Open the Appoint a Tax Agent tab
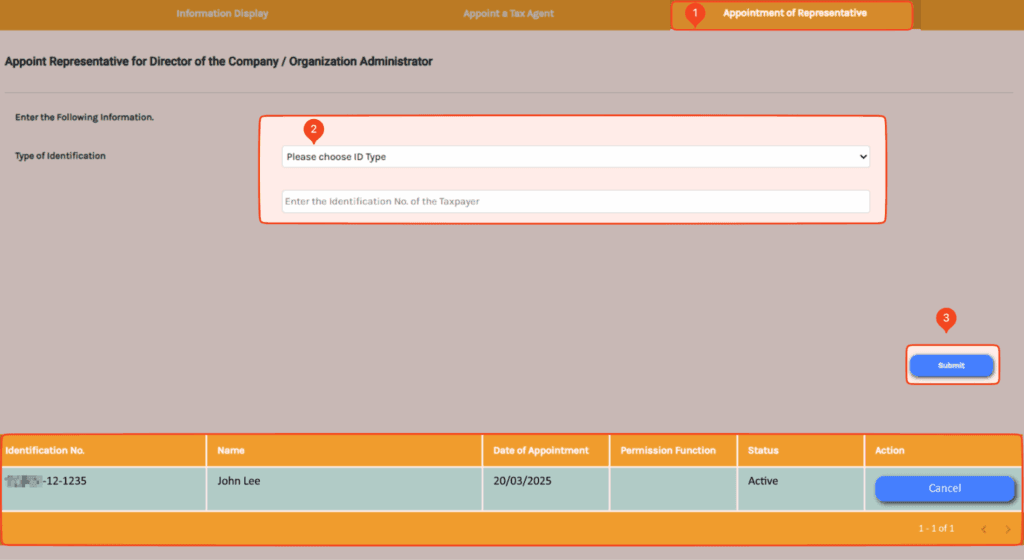 point(508,14)
